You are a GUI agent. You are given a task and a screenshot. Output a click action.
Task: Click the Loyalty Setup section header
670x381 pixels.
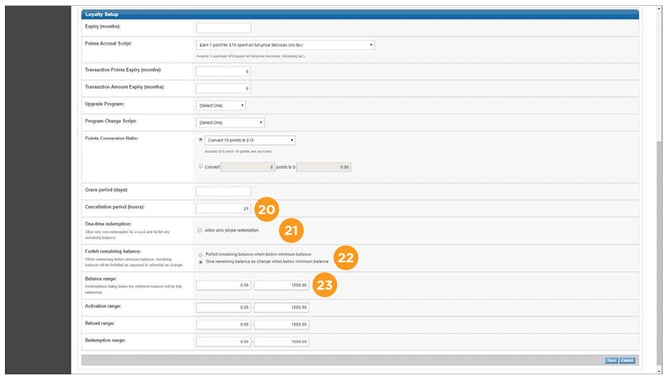pyautogui.click(x=360, y=15)
